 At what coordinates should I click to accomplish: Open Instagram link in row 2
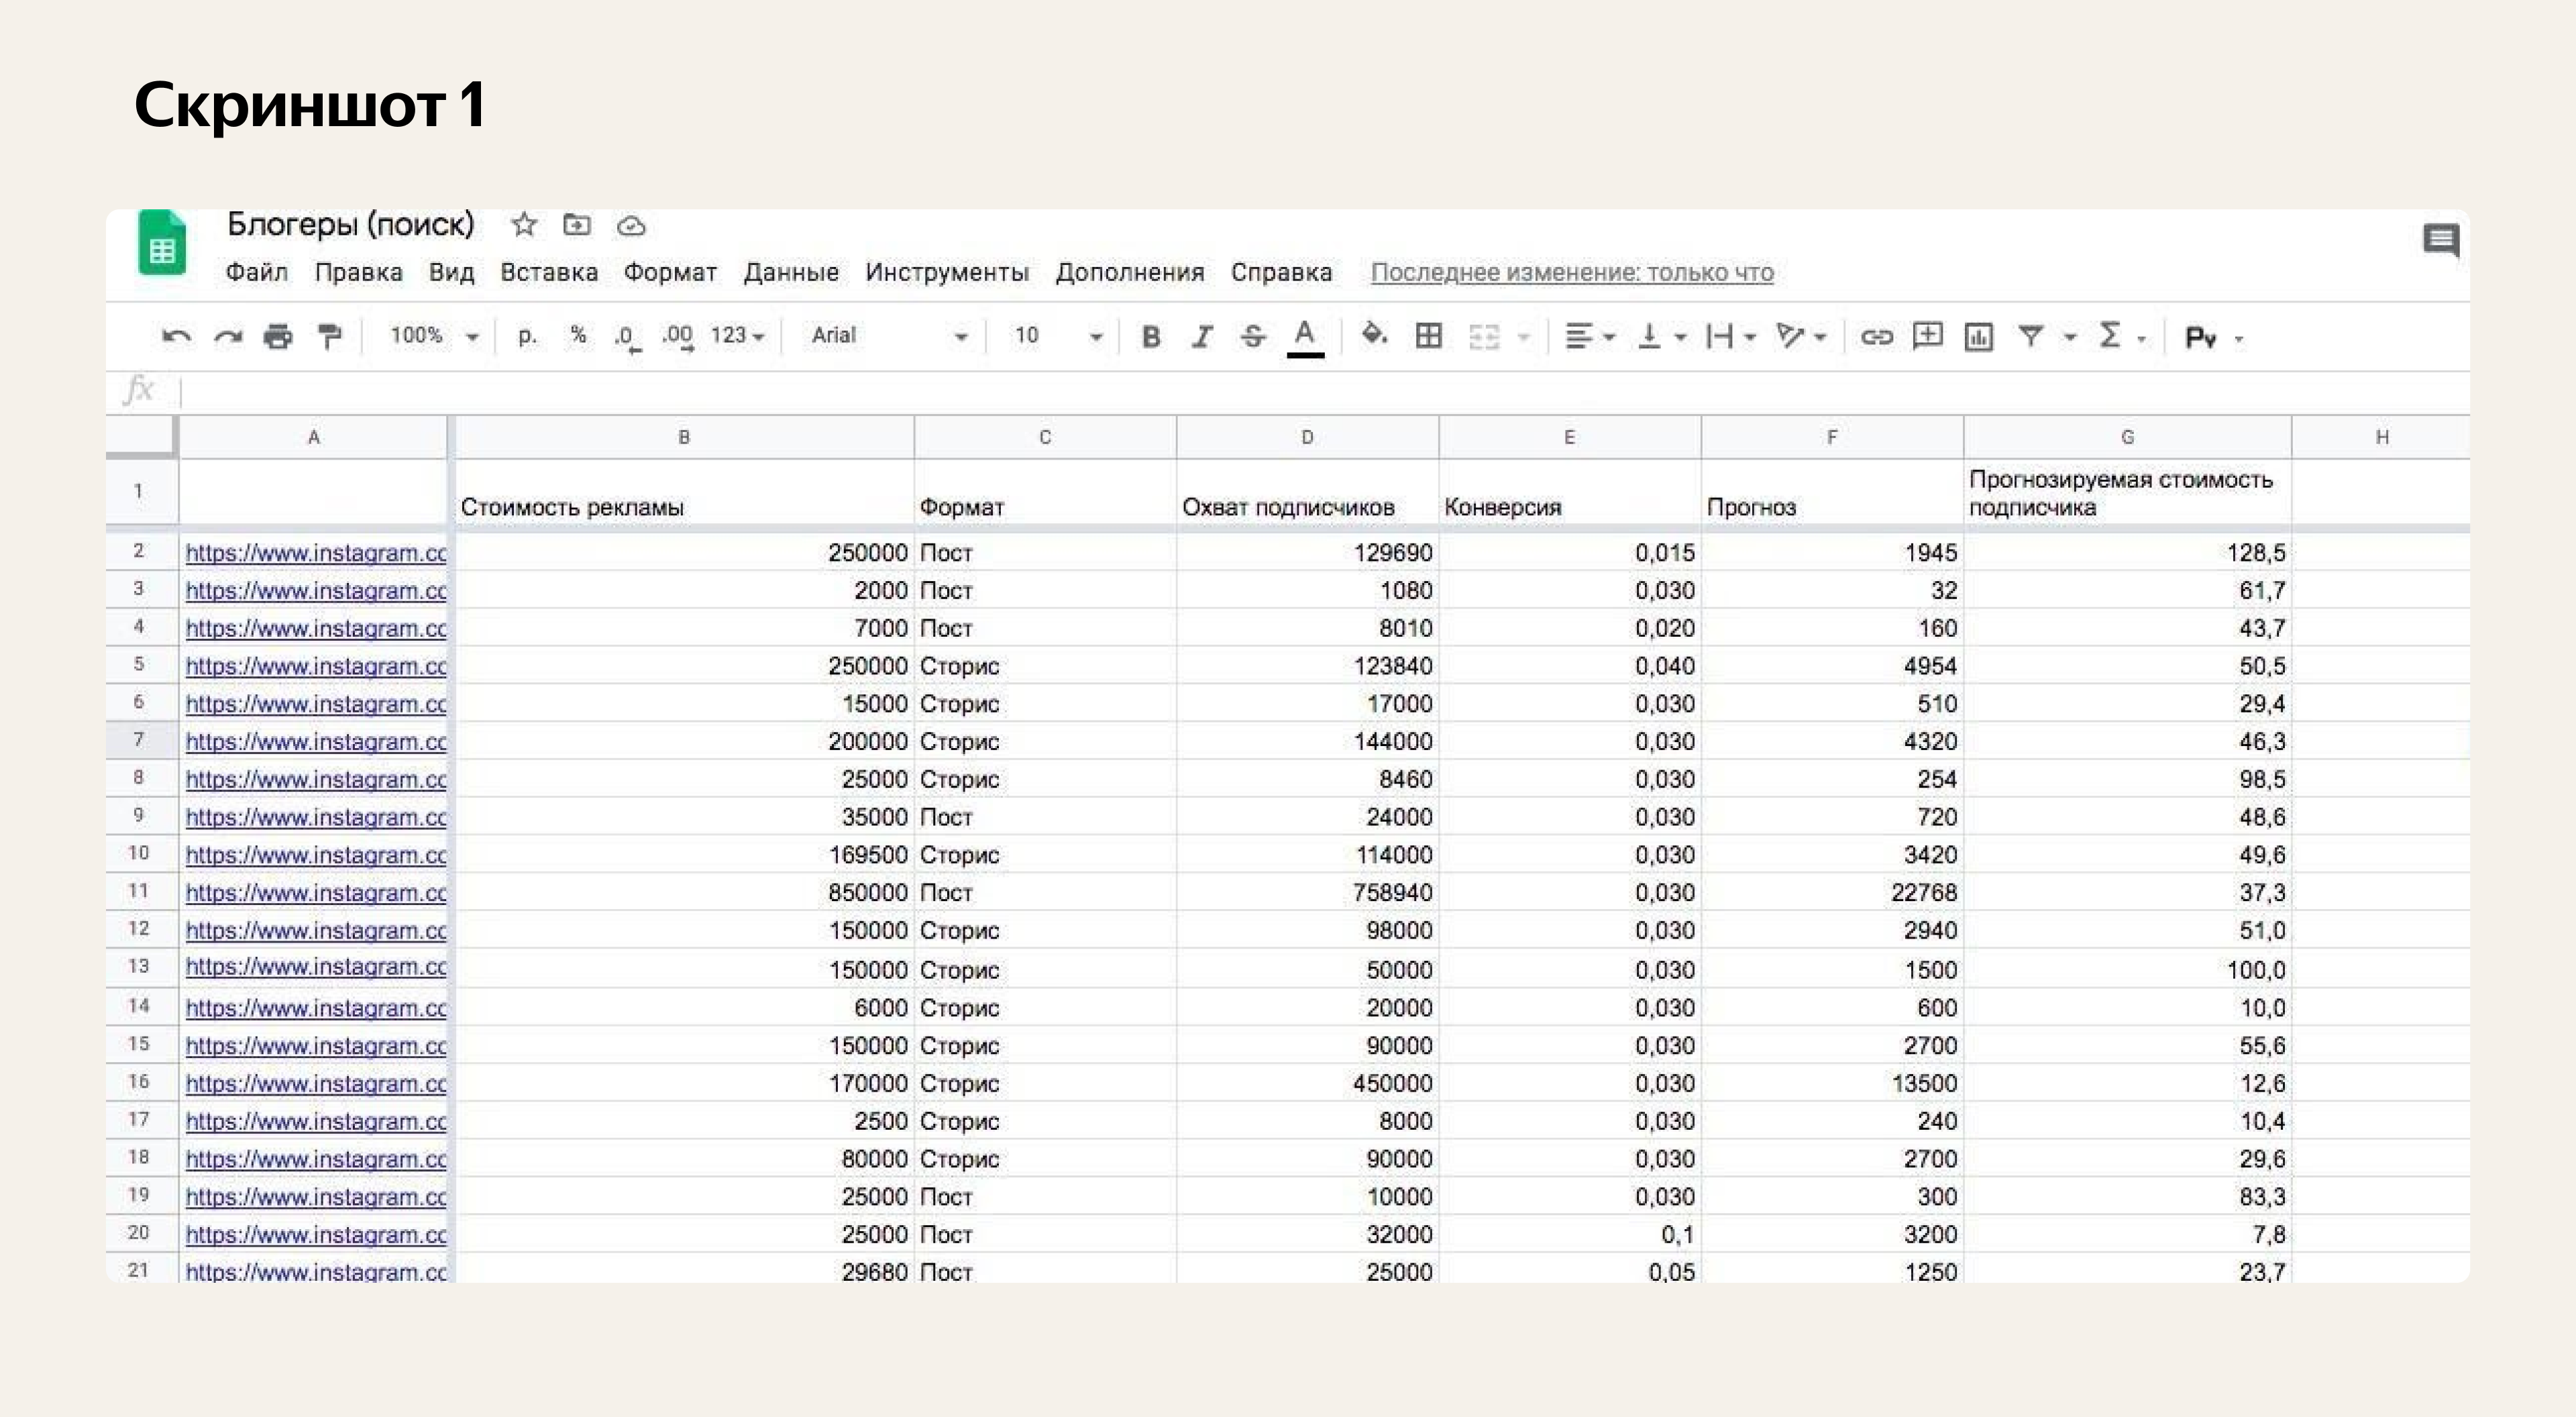(x=315, y=553)
